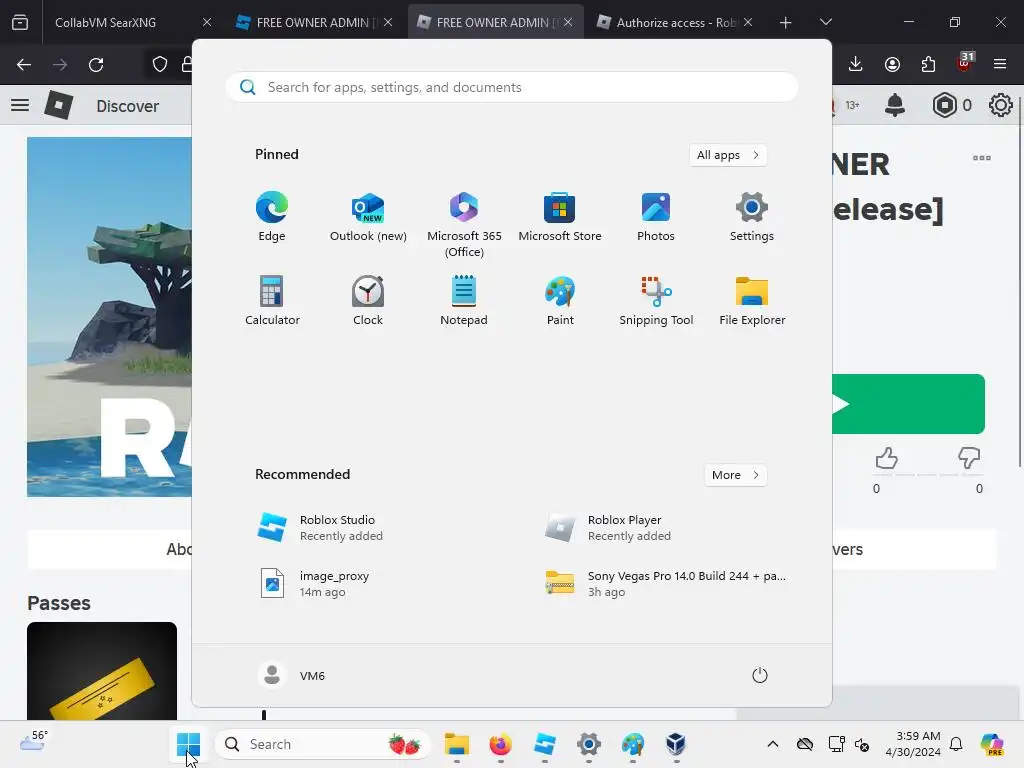Open Snipping Tool
The width and height of the screenshot is (1024, 768).
pyautogui.click(x=656, y=300)
